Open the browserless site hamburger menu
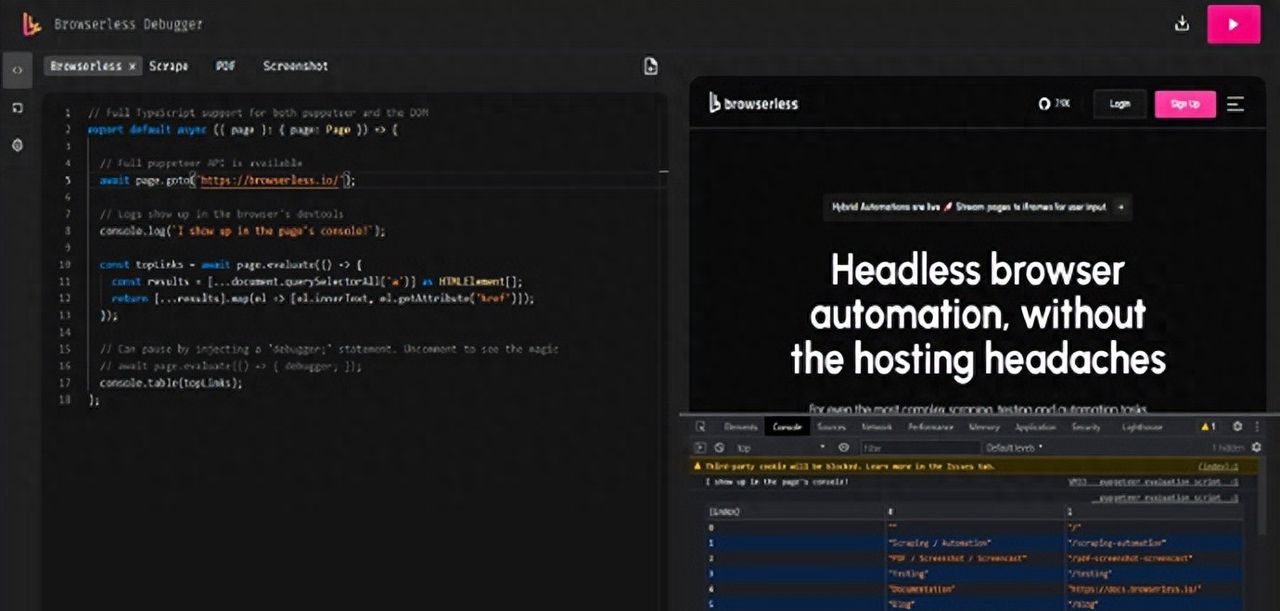Screen dimensions: 1280x611 [1236, 104]
